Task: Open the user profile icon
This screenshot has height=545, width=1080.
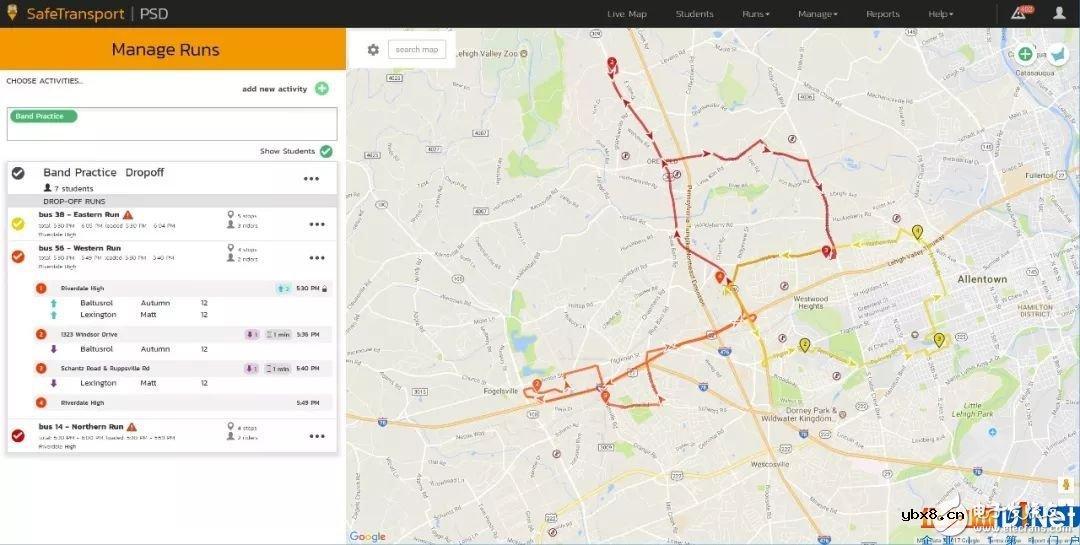Action: 1059,14
